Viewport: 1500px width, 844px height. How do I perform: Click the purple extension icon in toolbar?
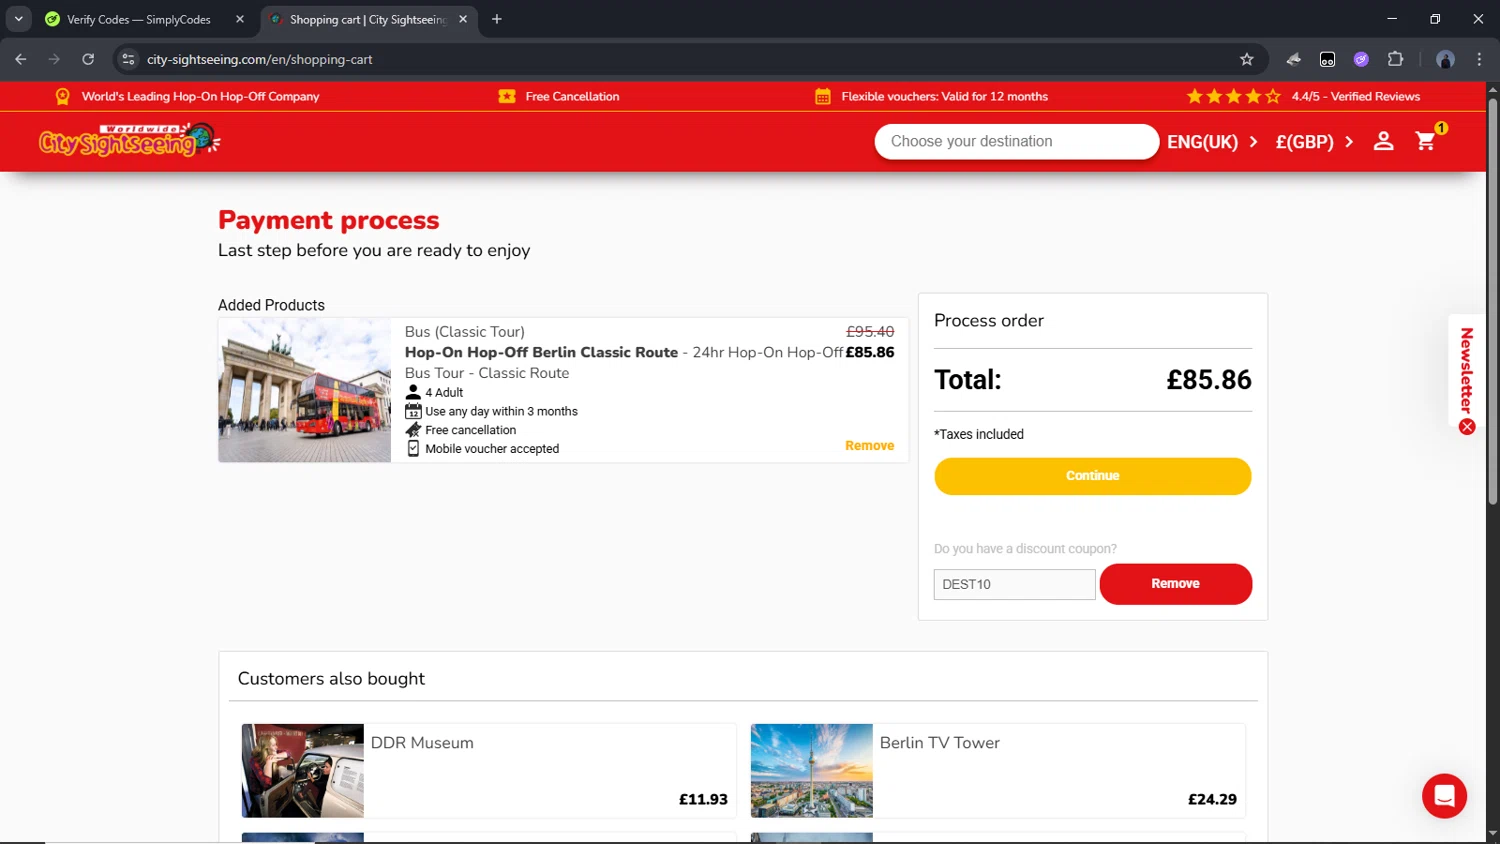[x=1361, y=59]
